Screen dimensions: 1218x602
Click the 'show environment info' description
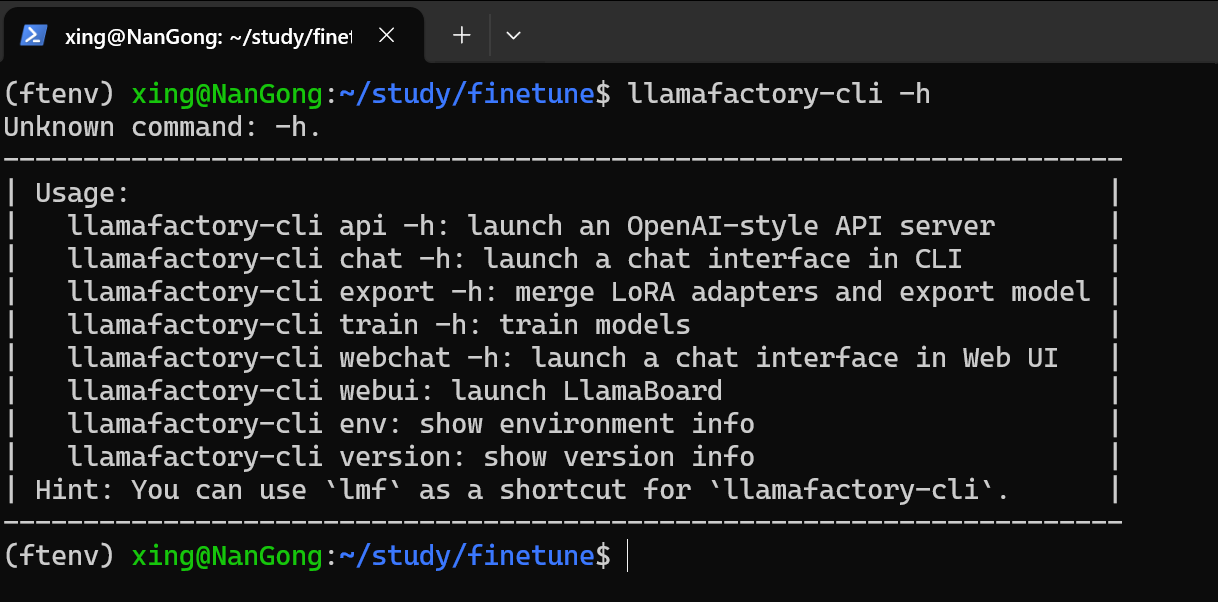click(587, 424)
